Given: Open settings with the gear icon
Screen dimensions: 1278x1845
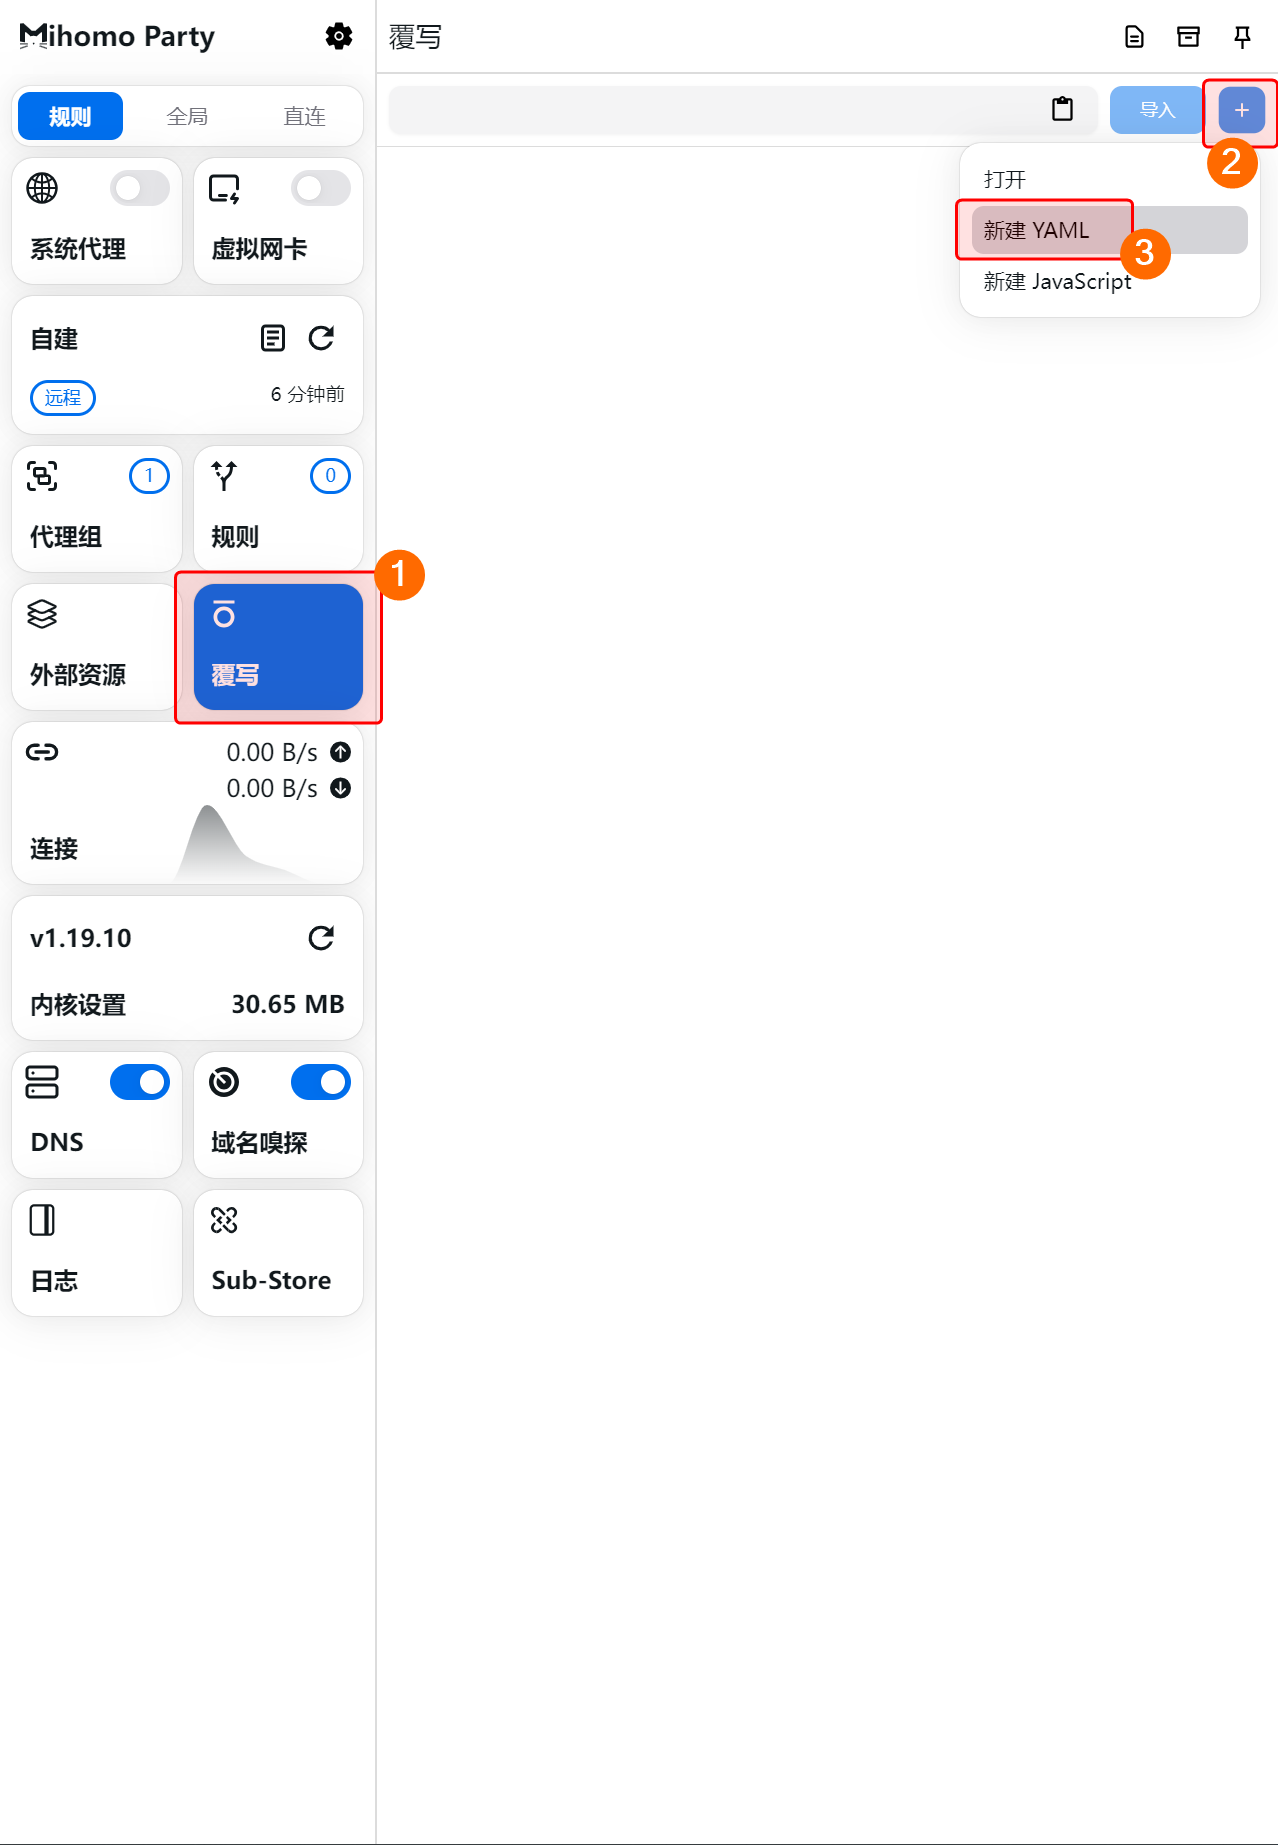Looking at the screenshot, I should (339, 37).
